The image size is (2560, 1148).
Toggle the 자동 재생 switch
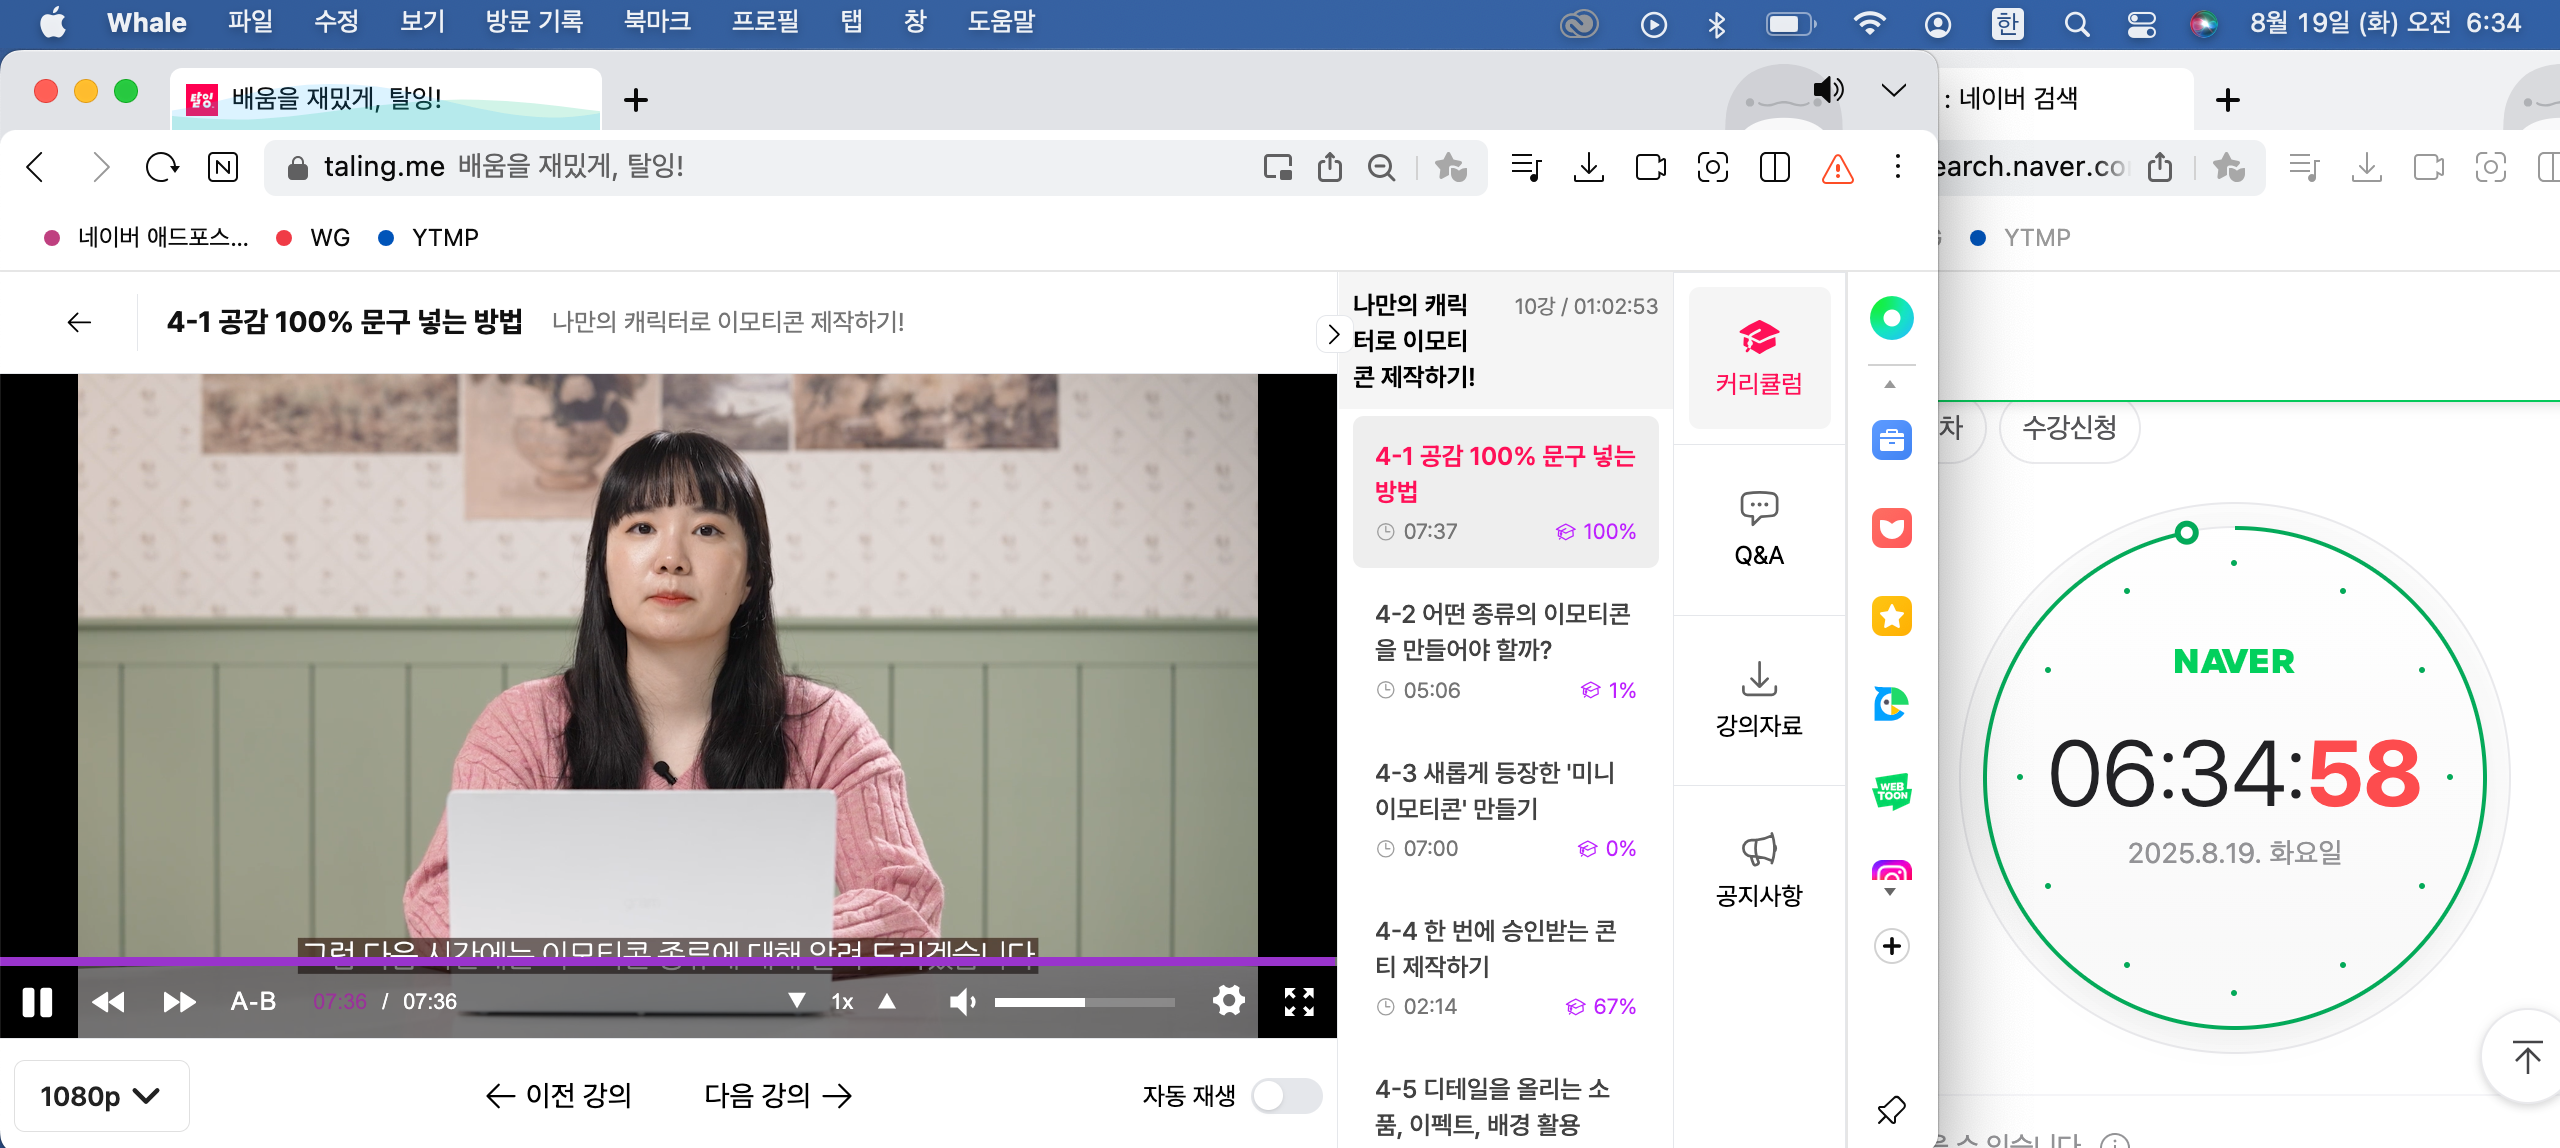pos(1286,1095)
